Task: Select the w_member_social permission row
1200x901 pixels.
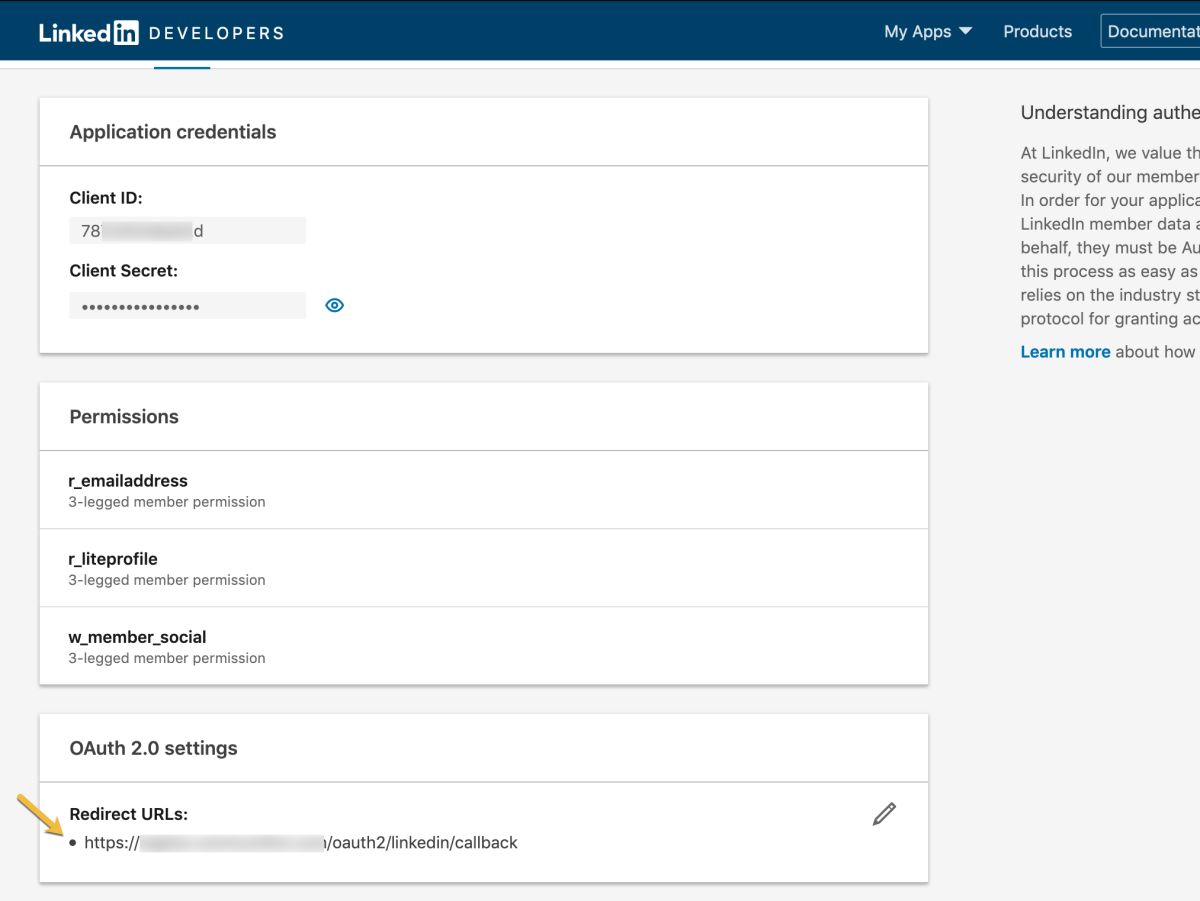Action: pyautogui.click(x=484, y=646)
